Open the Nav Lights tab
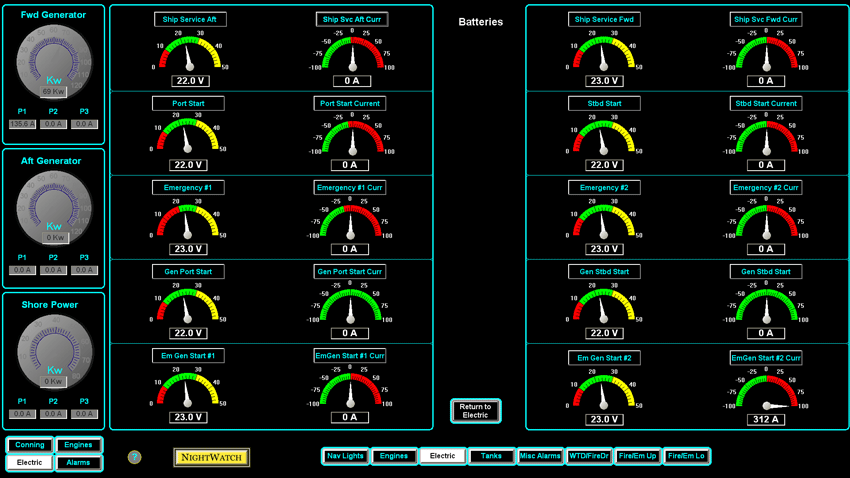The height and width of the screenshot is (478, 850). 345,456
